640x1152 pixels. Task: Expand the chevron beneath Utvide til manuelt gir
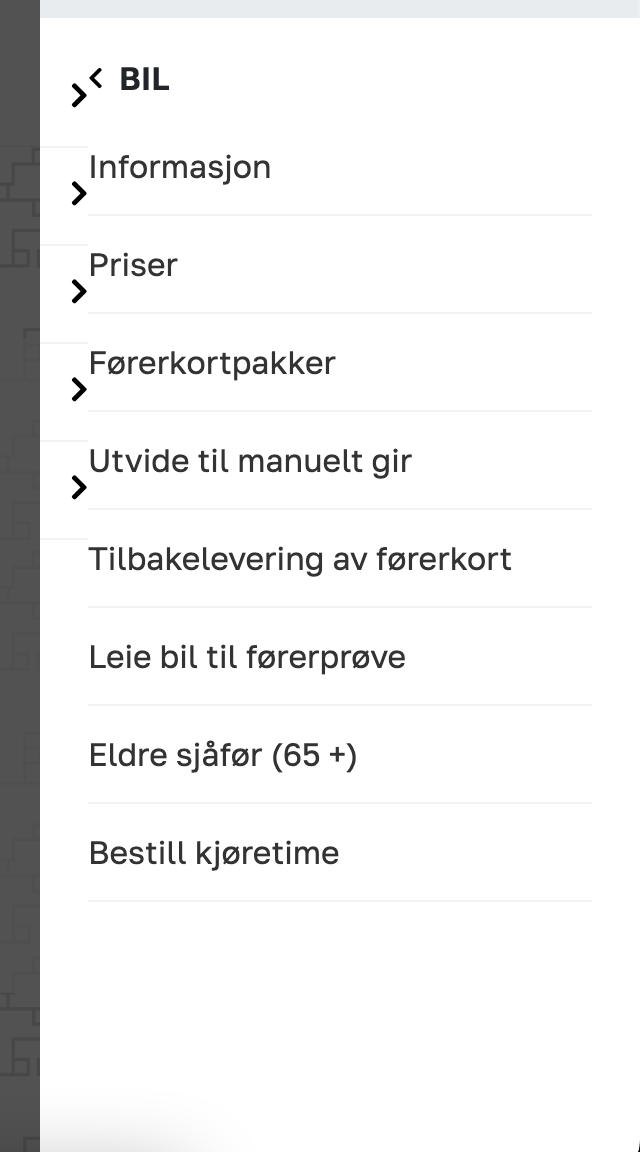tap(79, 488)
